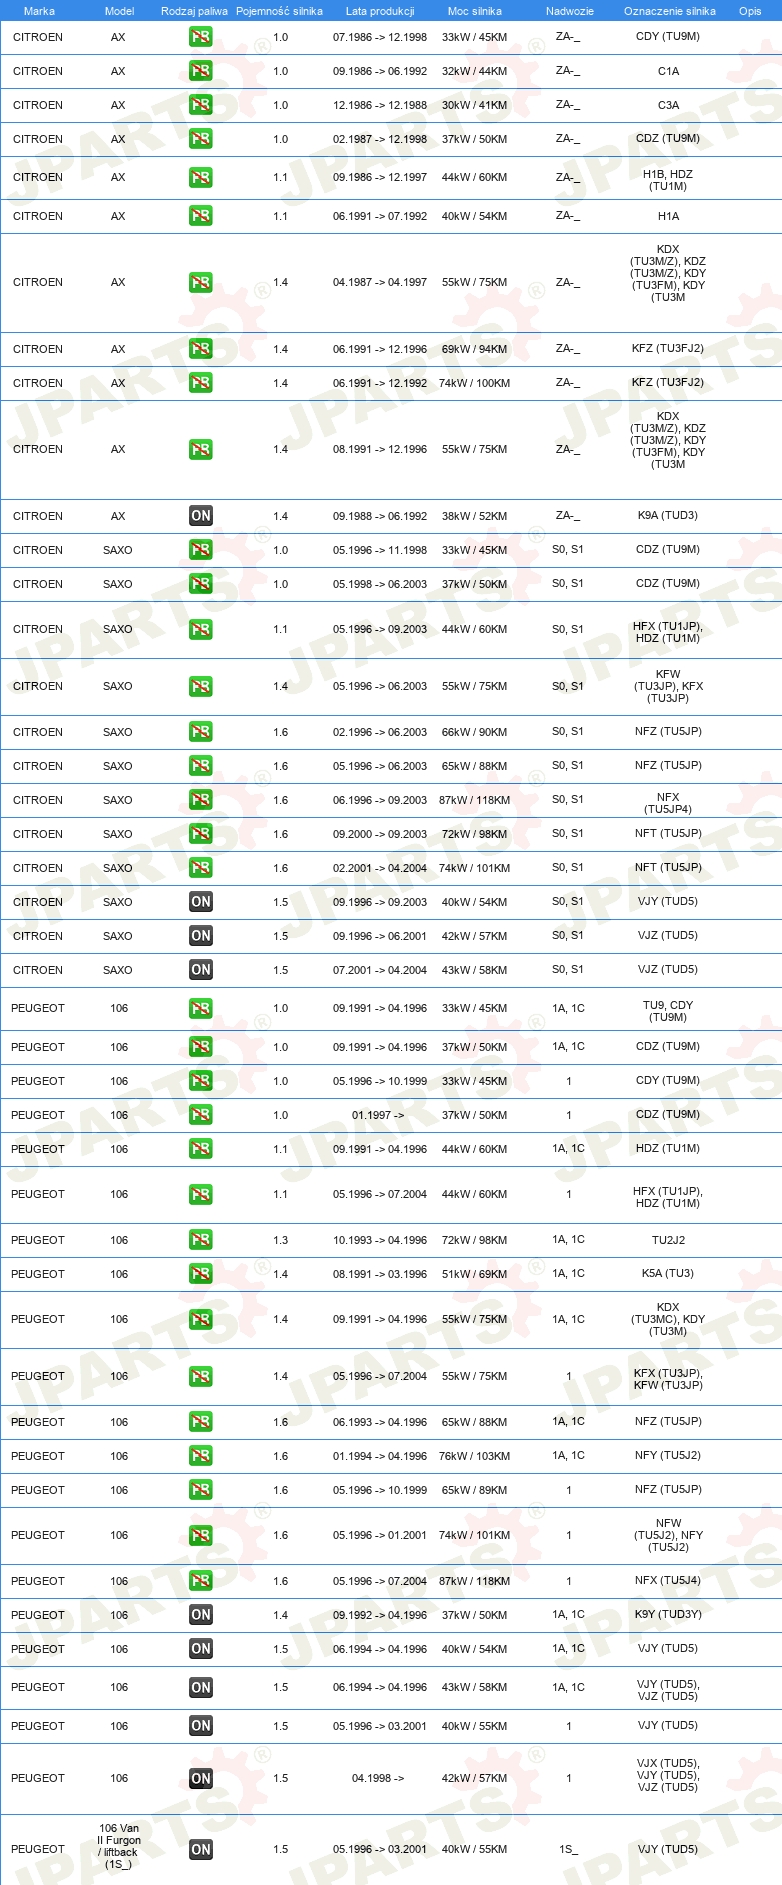Click the petrol icon in Peugeot 106 TU9, CDY row

(x=201, y=1009)
